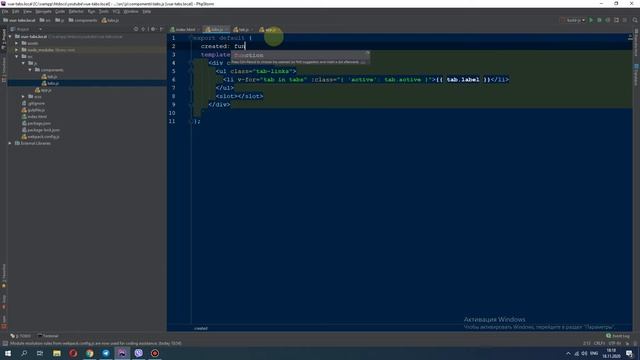
Task: Click the CRLF line separator in status bar
Action: click(599, 343)
